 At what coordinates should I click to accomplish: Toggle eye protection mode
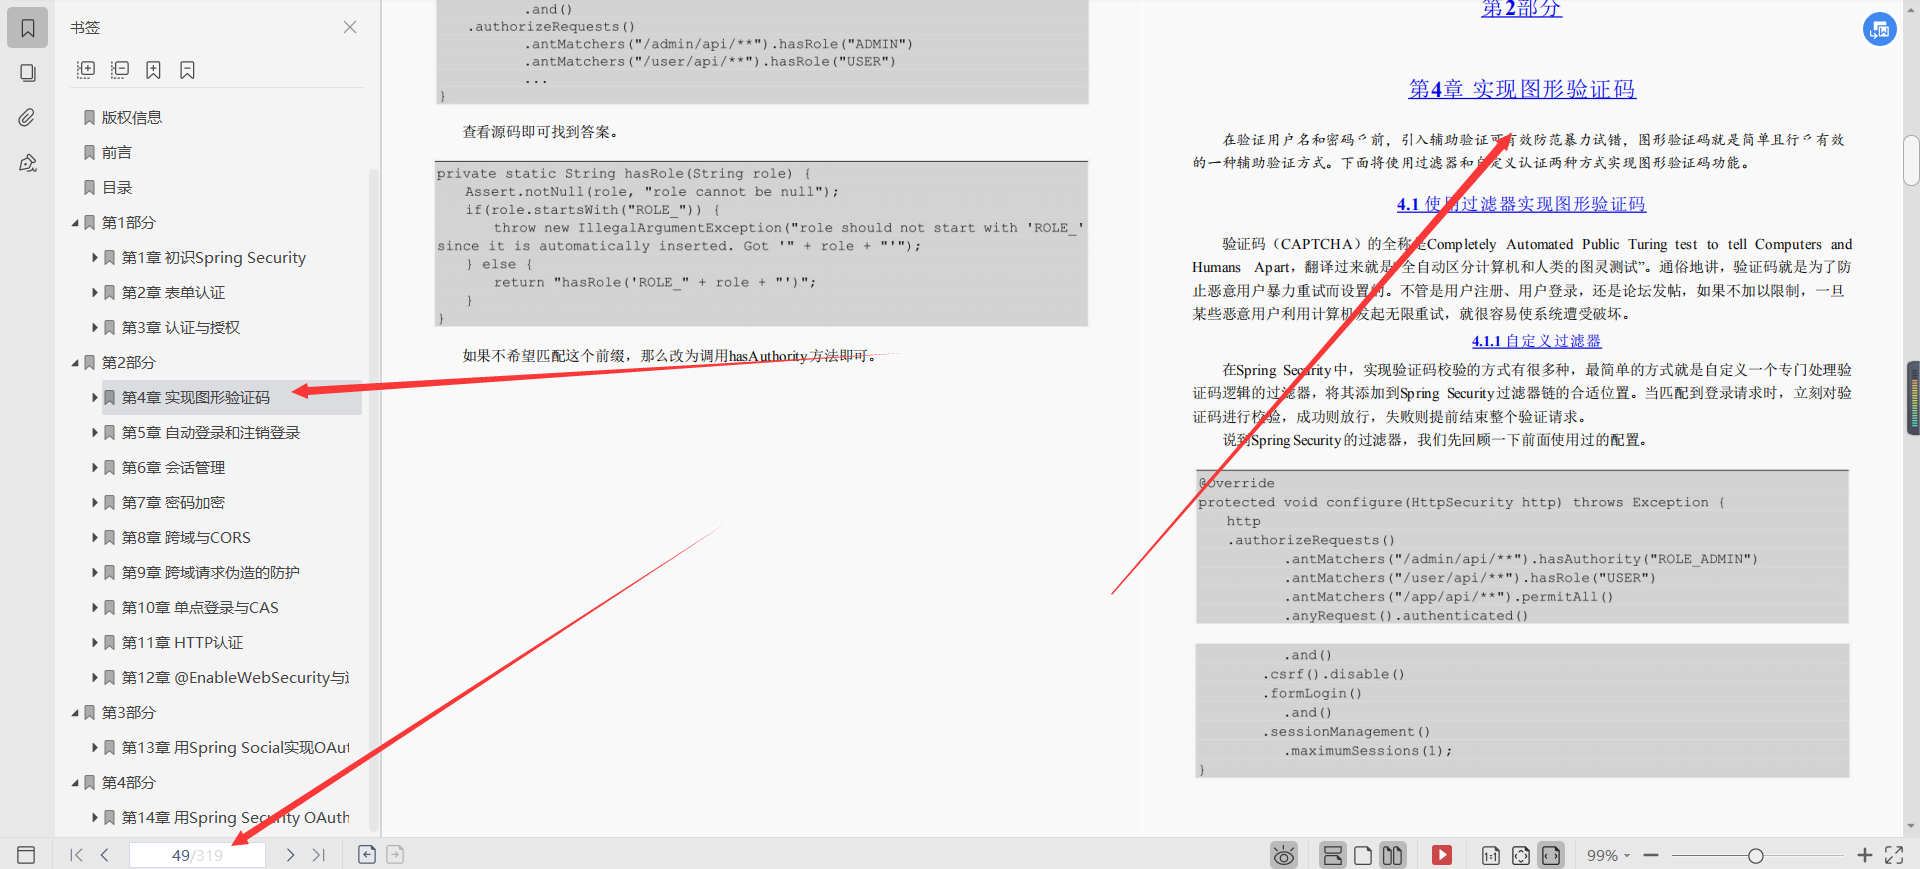1284,855
